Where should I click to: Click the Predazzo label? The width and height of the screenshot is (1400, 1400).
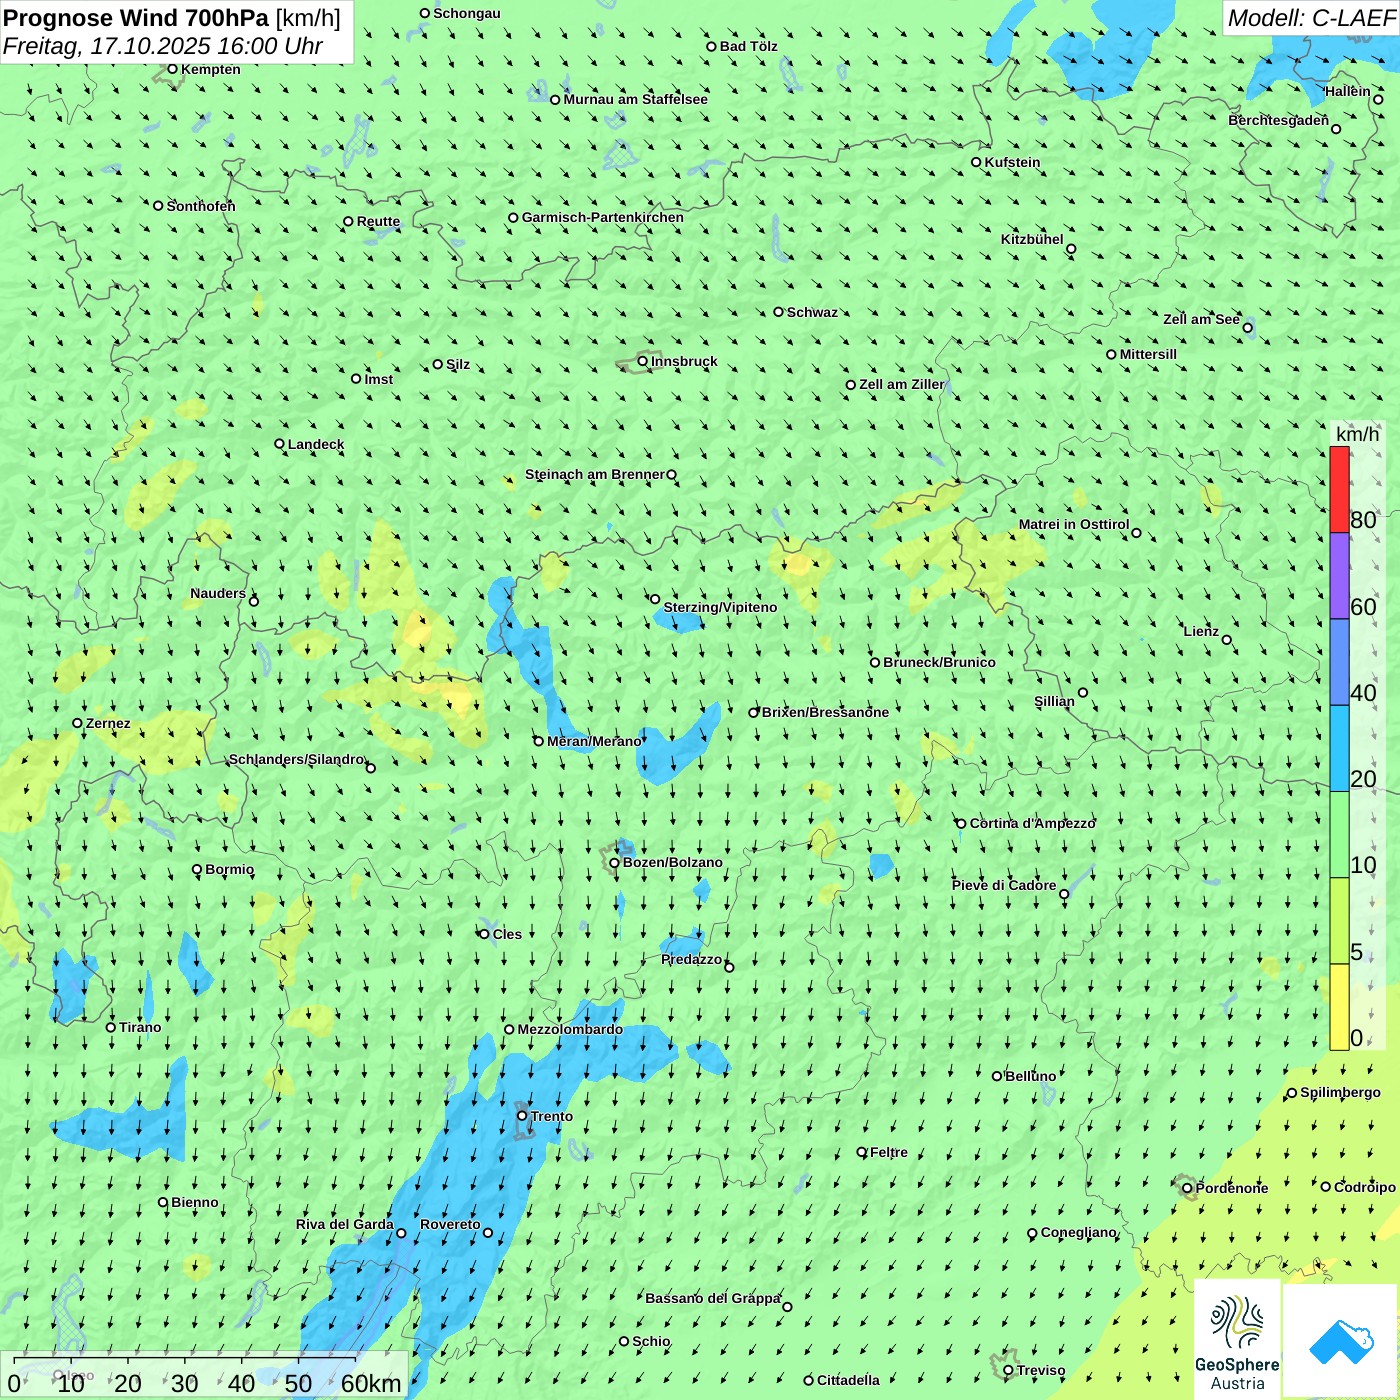click(691, 959)
